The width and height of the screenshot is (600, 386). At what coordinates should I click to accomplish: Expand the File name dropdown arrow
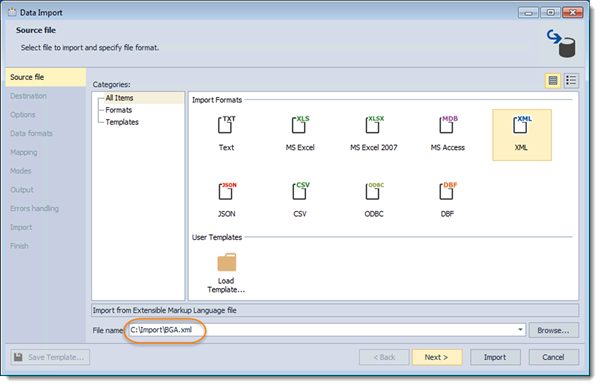tap(520, 330)
